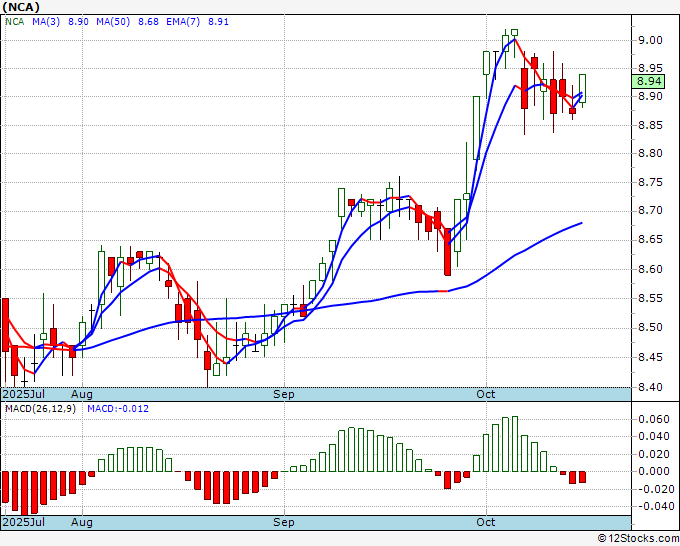The image size is (680, 546).
Task: Click 2025Jul on price chart date axis
Action: tap(24, 394)
